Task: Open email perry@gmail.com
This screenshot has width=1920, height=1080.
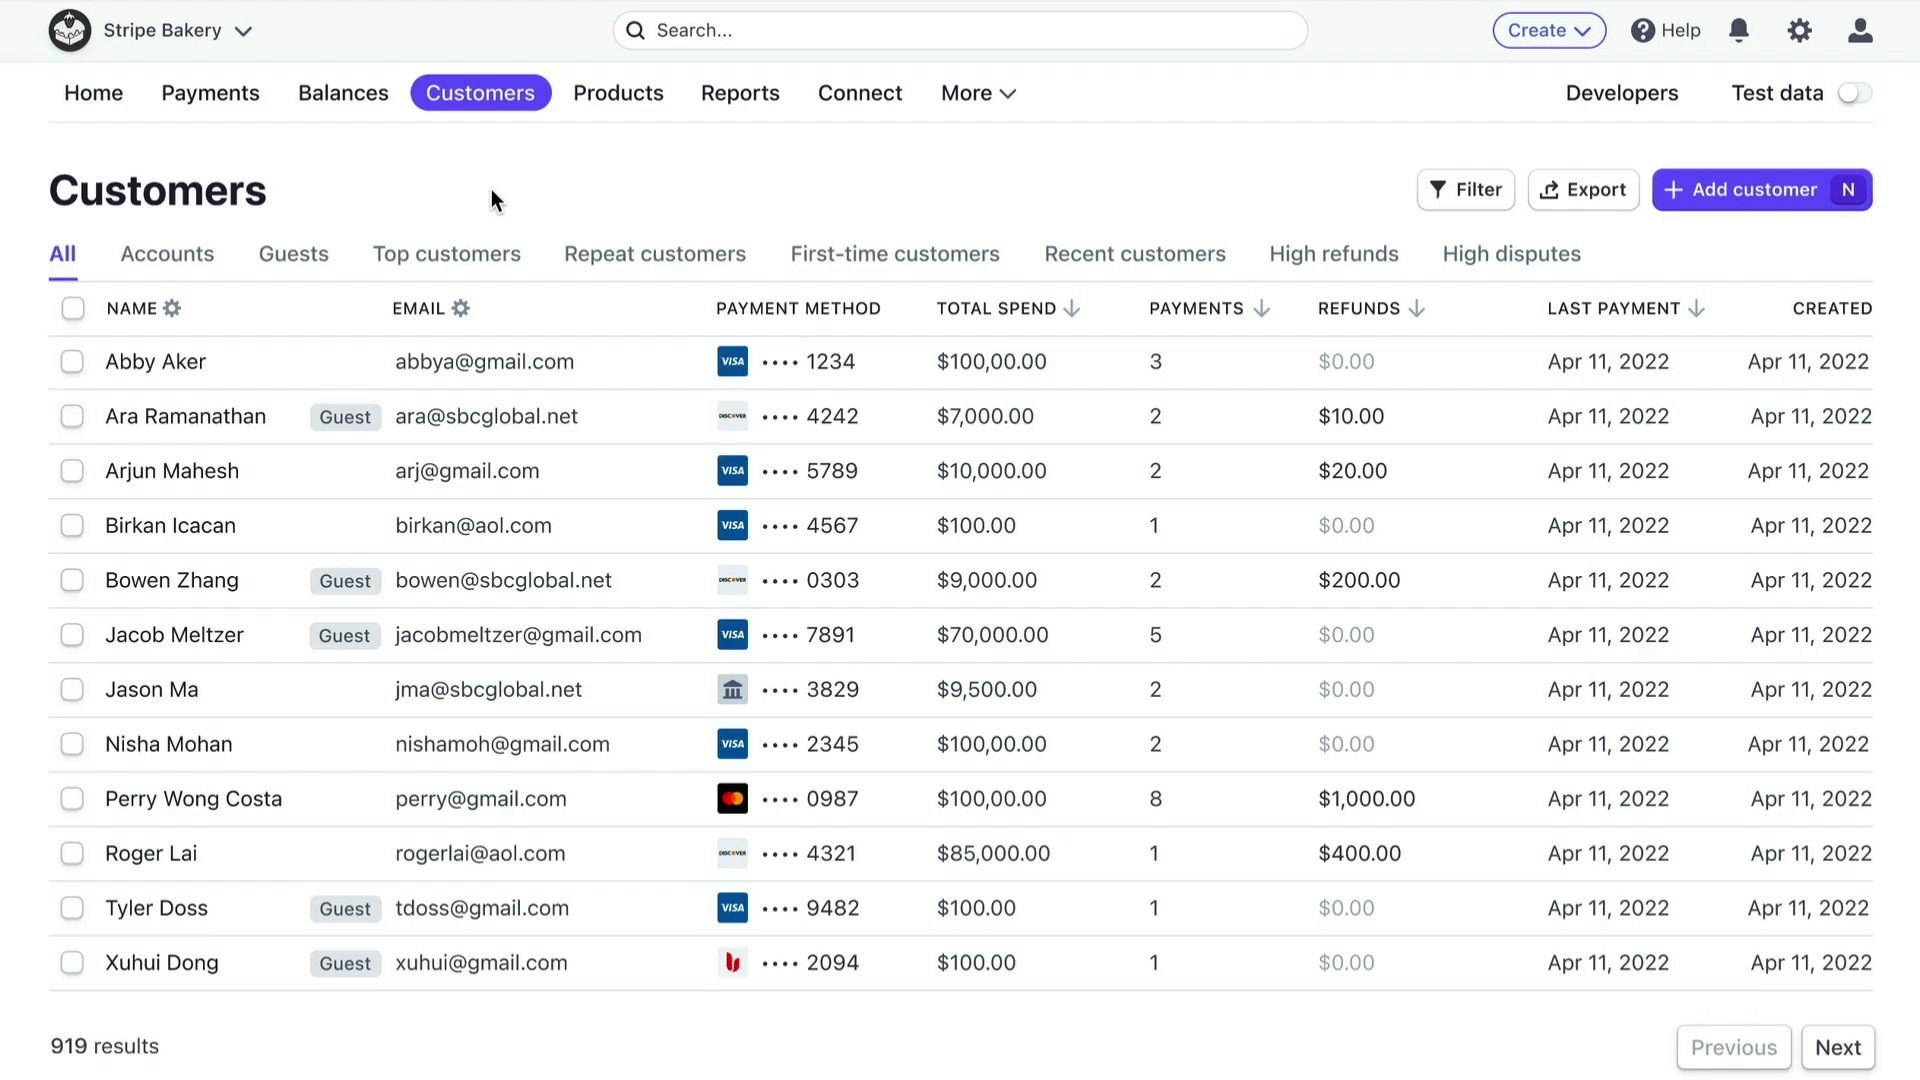Action: coord(481,799)
